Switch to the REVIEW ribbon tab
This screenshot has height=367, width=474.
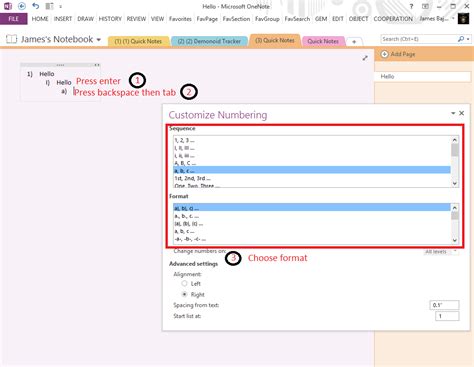point(136,19)
